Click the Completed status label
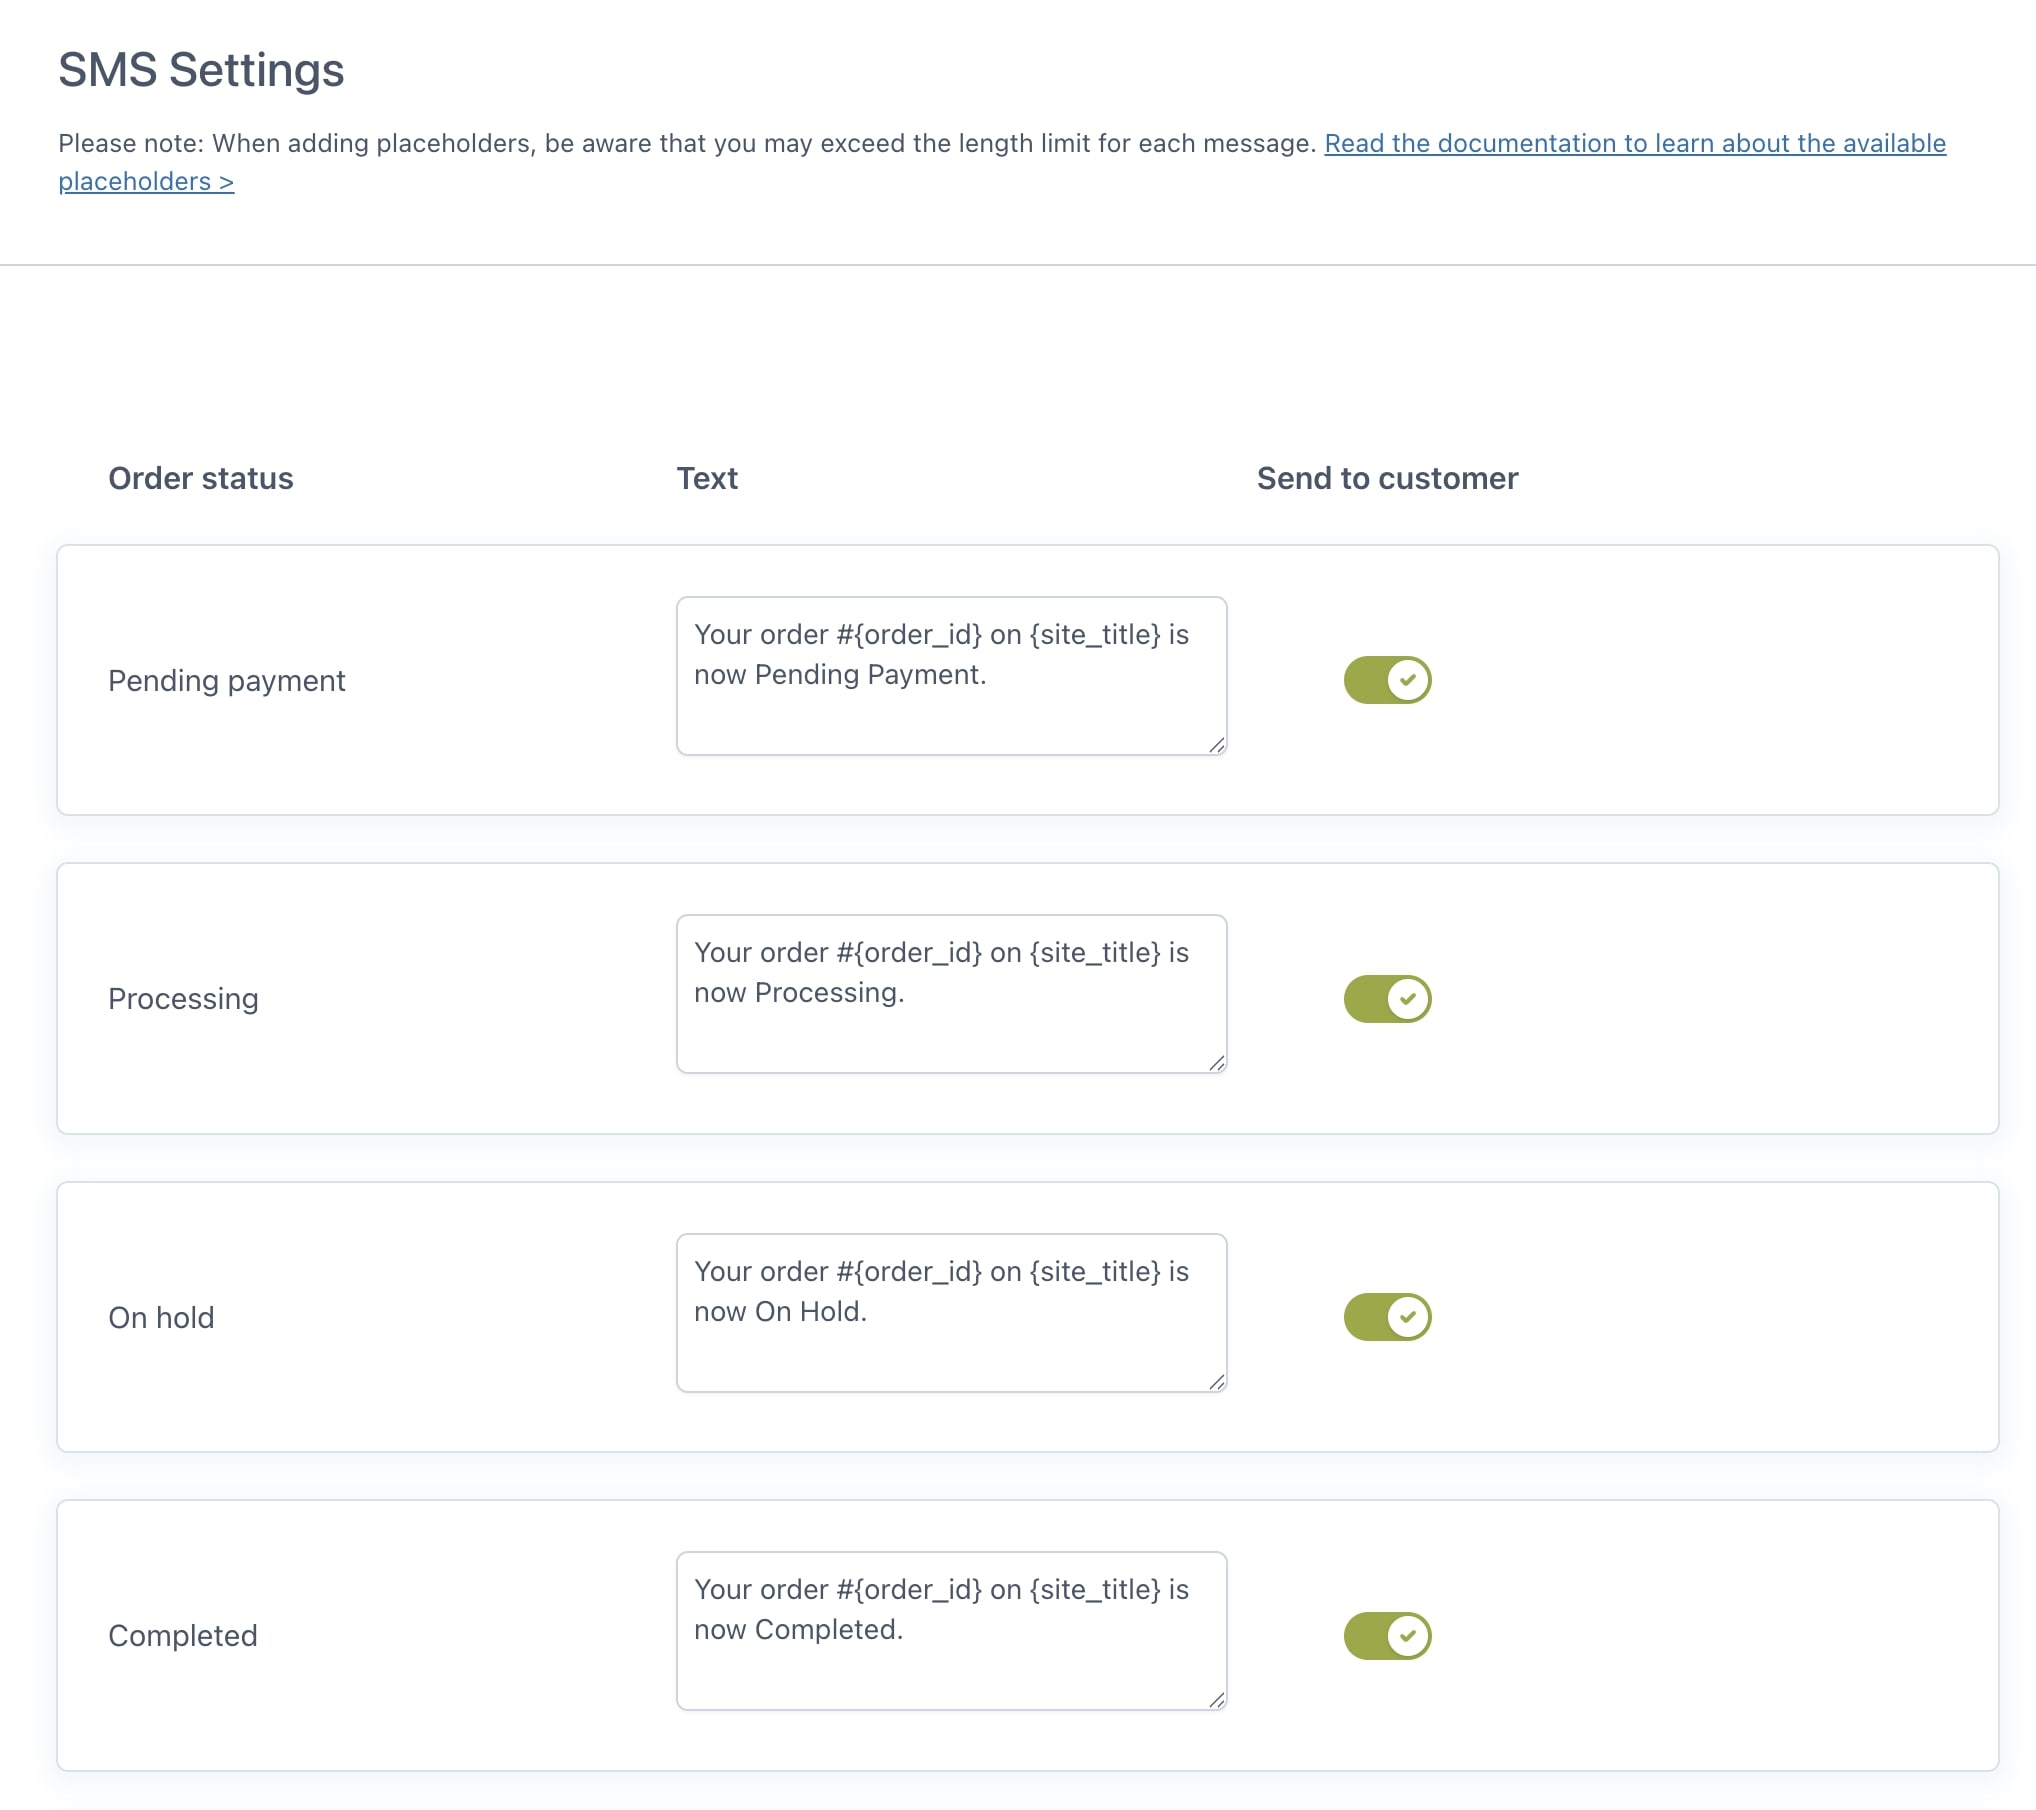The height and width of the screenshot is (1810, 2036). (x=183, y=1635)
